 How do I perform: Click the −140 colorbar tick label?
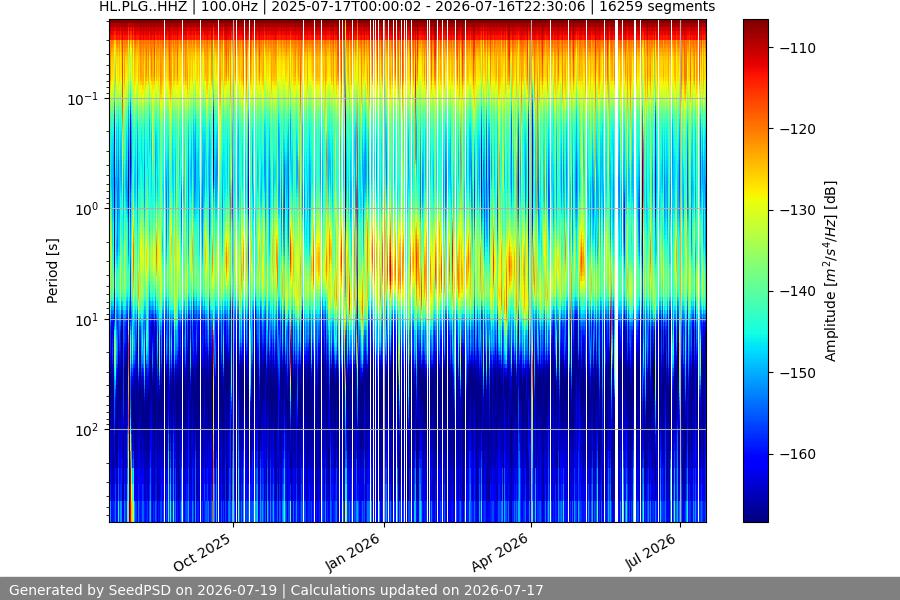798,291
